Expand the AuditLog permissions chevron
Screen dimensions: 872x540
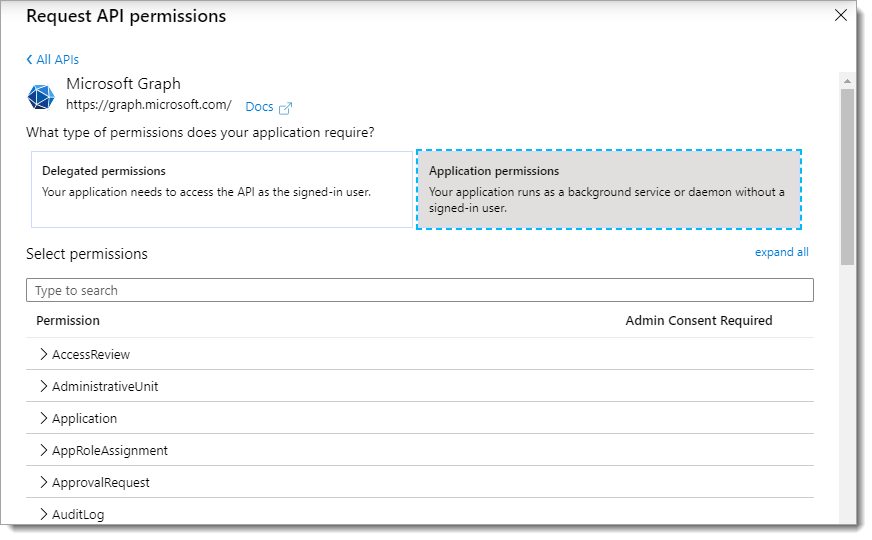click(44, 514)
